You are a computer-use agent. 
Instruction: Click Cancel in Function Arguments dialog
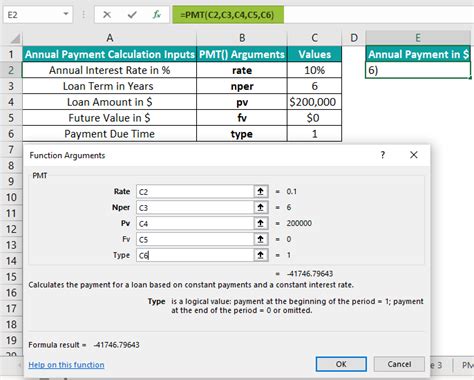point(399,364)
